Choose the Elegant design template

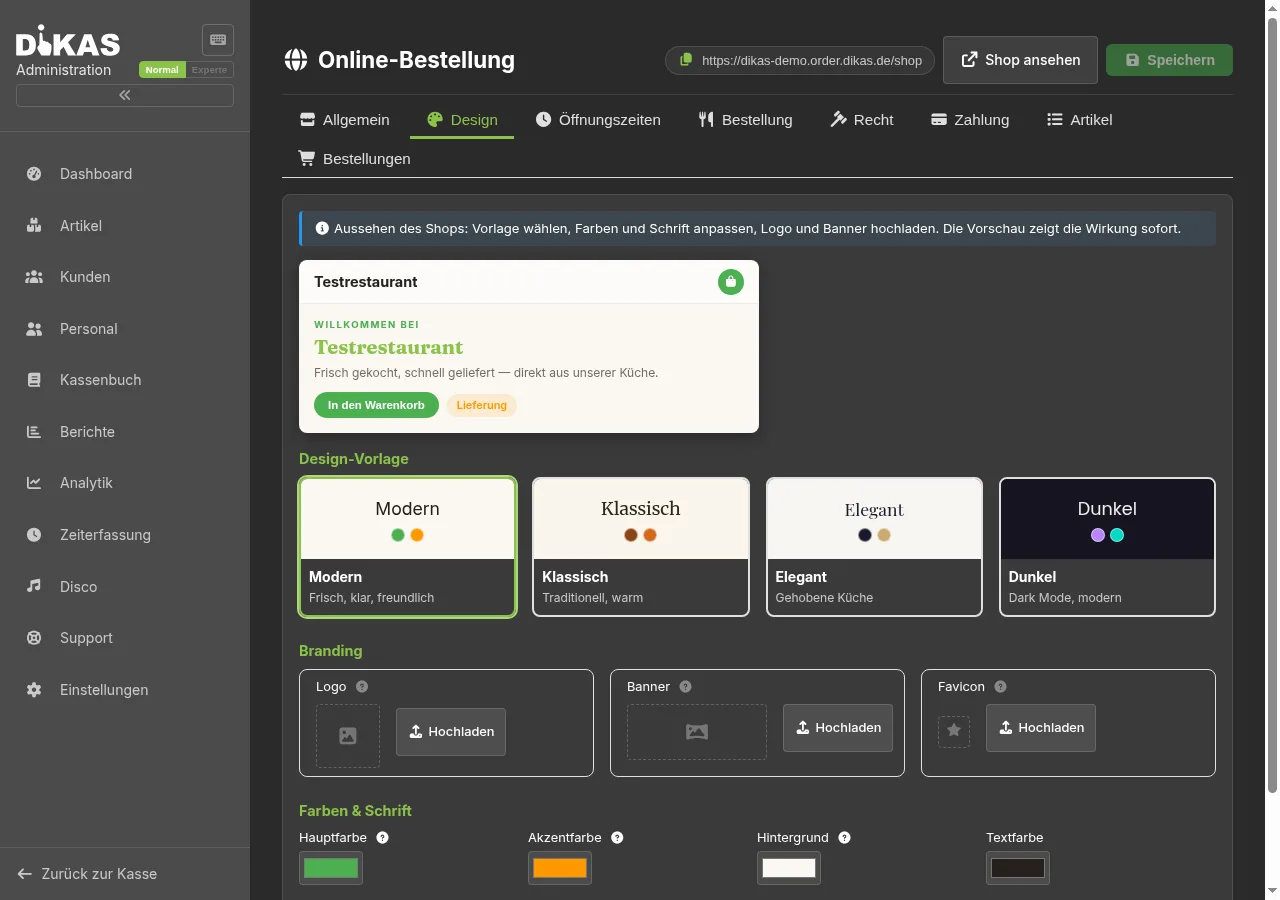[x=874, y=547]
